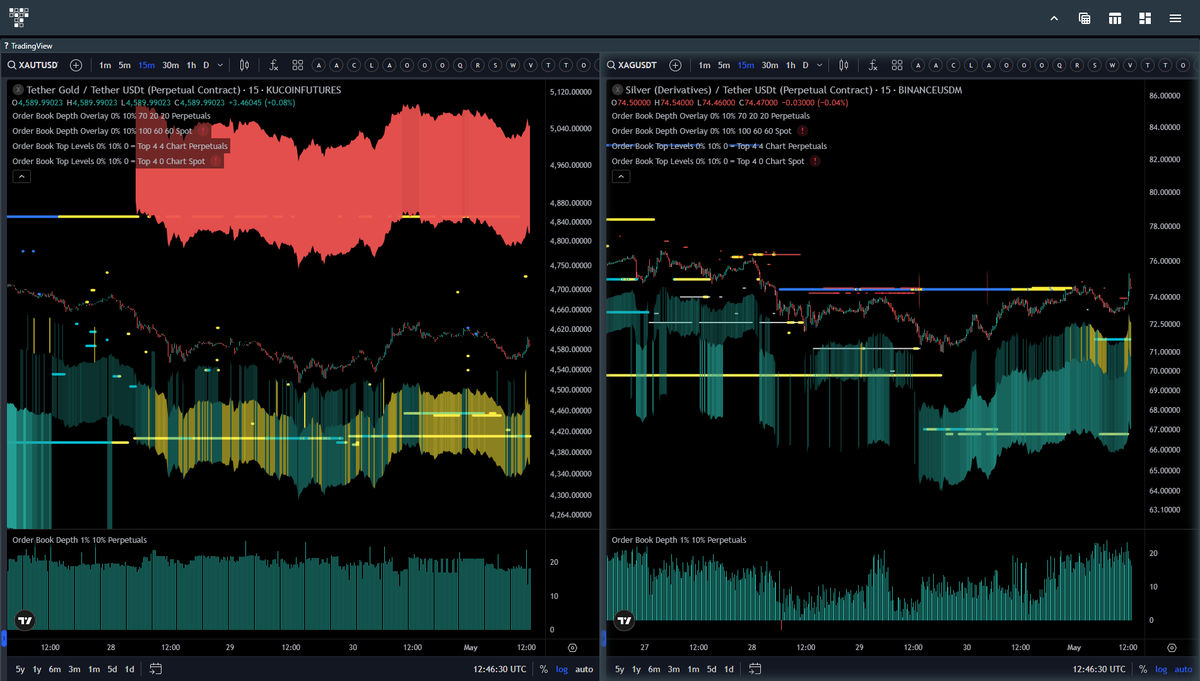Open Indicators (fx) on XAGUSDT chart
This screenshot has height=681, width=1200.
tap(873, 65)
